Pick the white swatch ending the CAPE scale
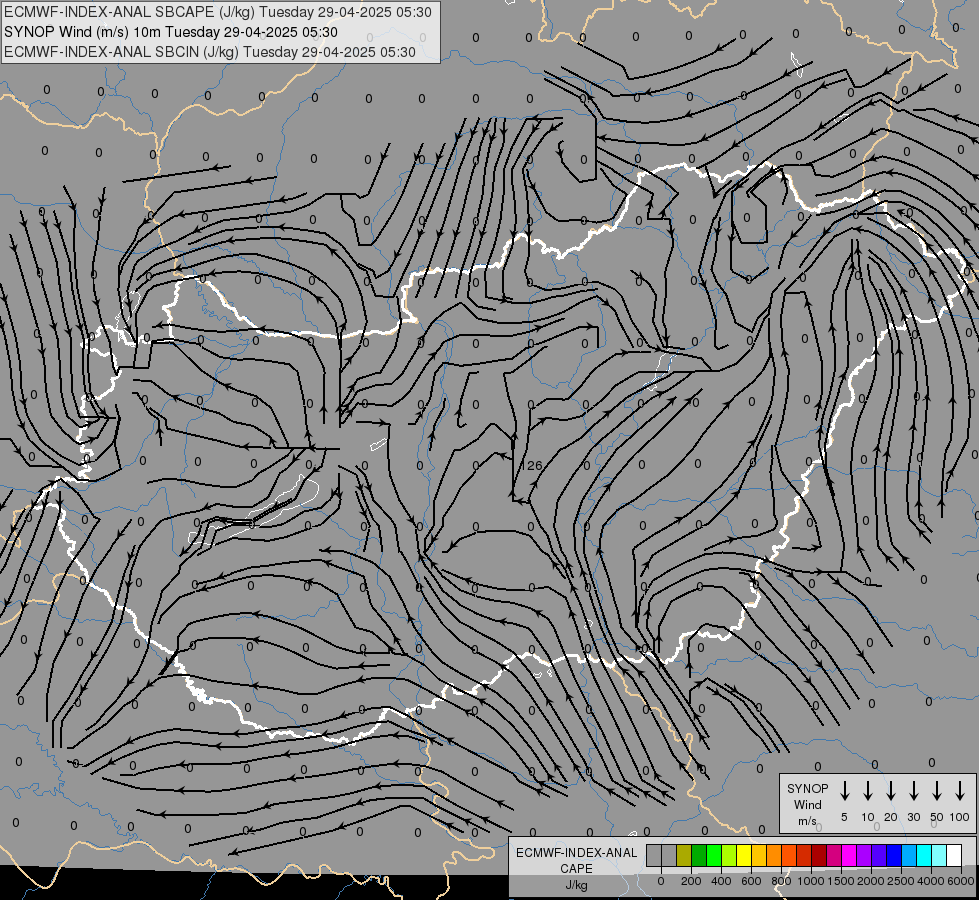 [955, 855]
